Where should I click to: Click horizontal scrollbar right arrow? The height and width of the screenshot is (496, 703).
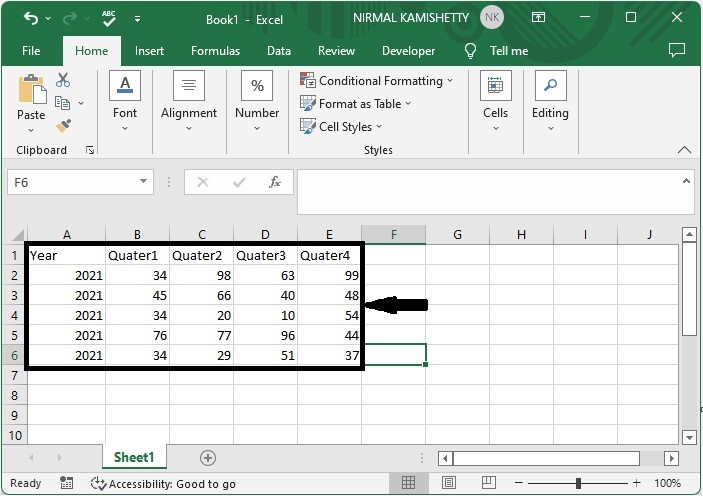coord(671,458)
